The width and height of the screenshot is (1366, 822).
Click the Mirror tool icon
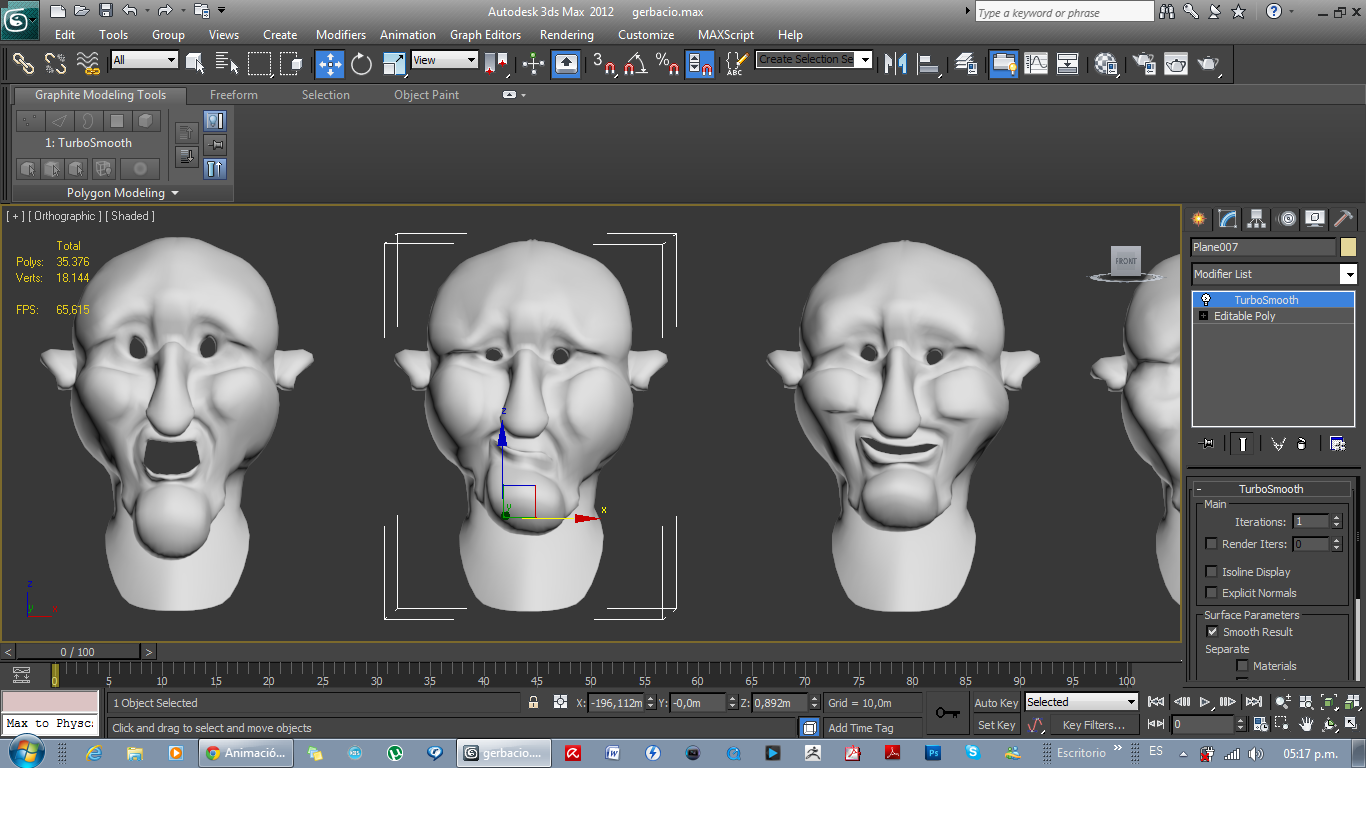pyautogui.click(x=896, y=64)
